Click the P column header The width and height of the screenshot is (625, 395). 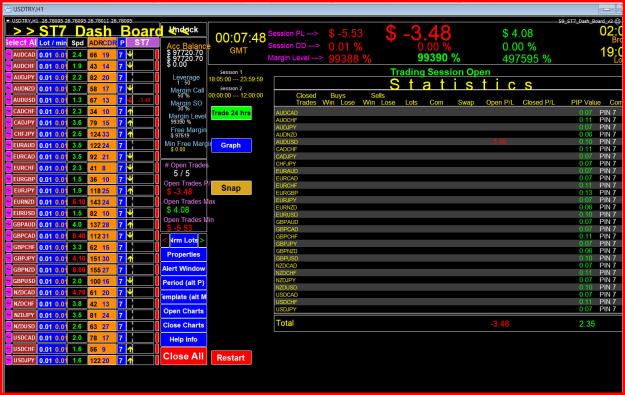(x=122, y=43)
